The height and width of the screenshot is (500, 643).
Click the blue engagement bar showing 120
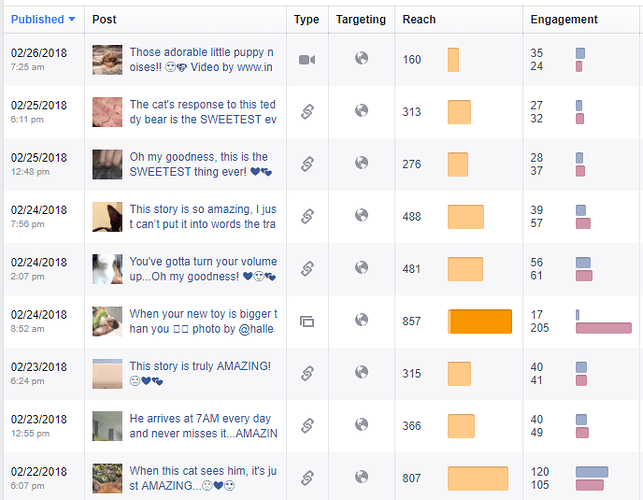[591, 471]
